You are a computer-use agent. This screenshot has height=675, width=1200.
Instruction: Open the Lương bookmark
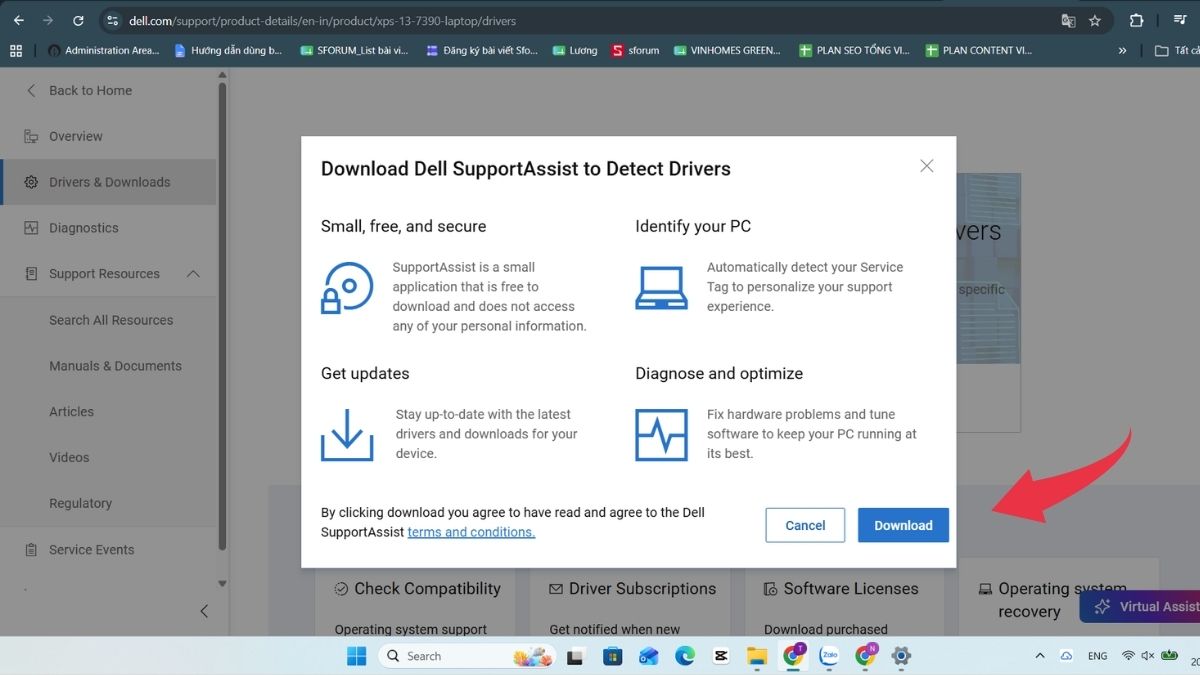pyautogui.click(x=575, y=50)
